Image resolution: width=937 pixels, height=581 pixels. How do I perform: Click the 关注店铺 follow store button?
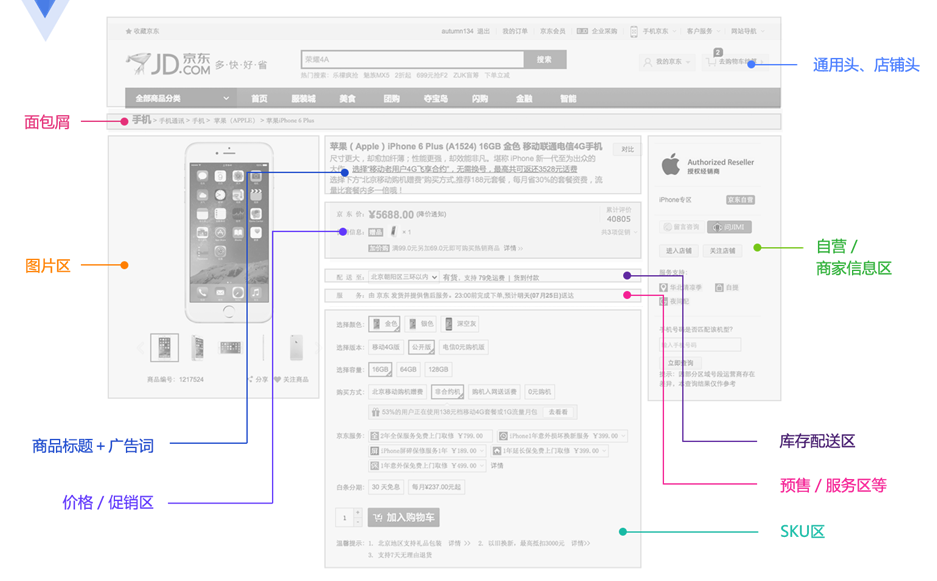(x=722, y=250)
